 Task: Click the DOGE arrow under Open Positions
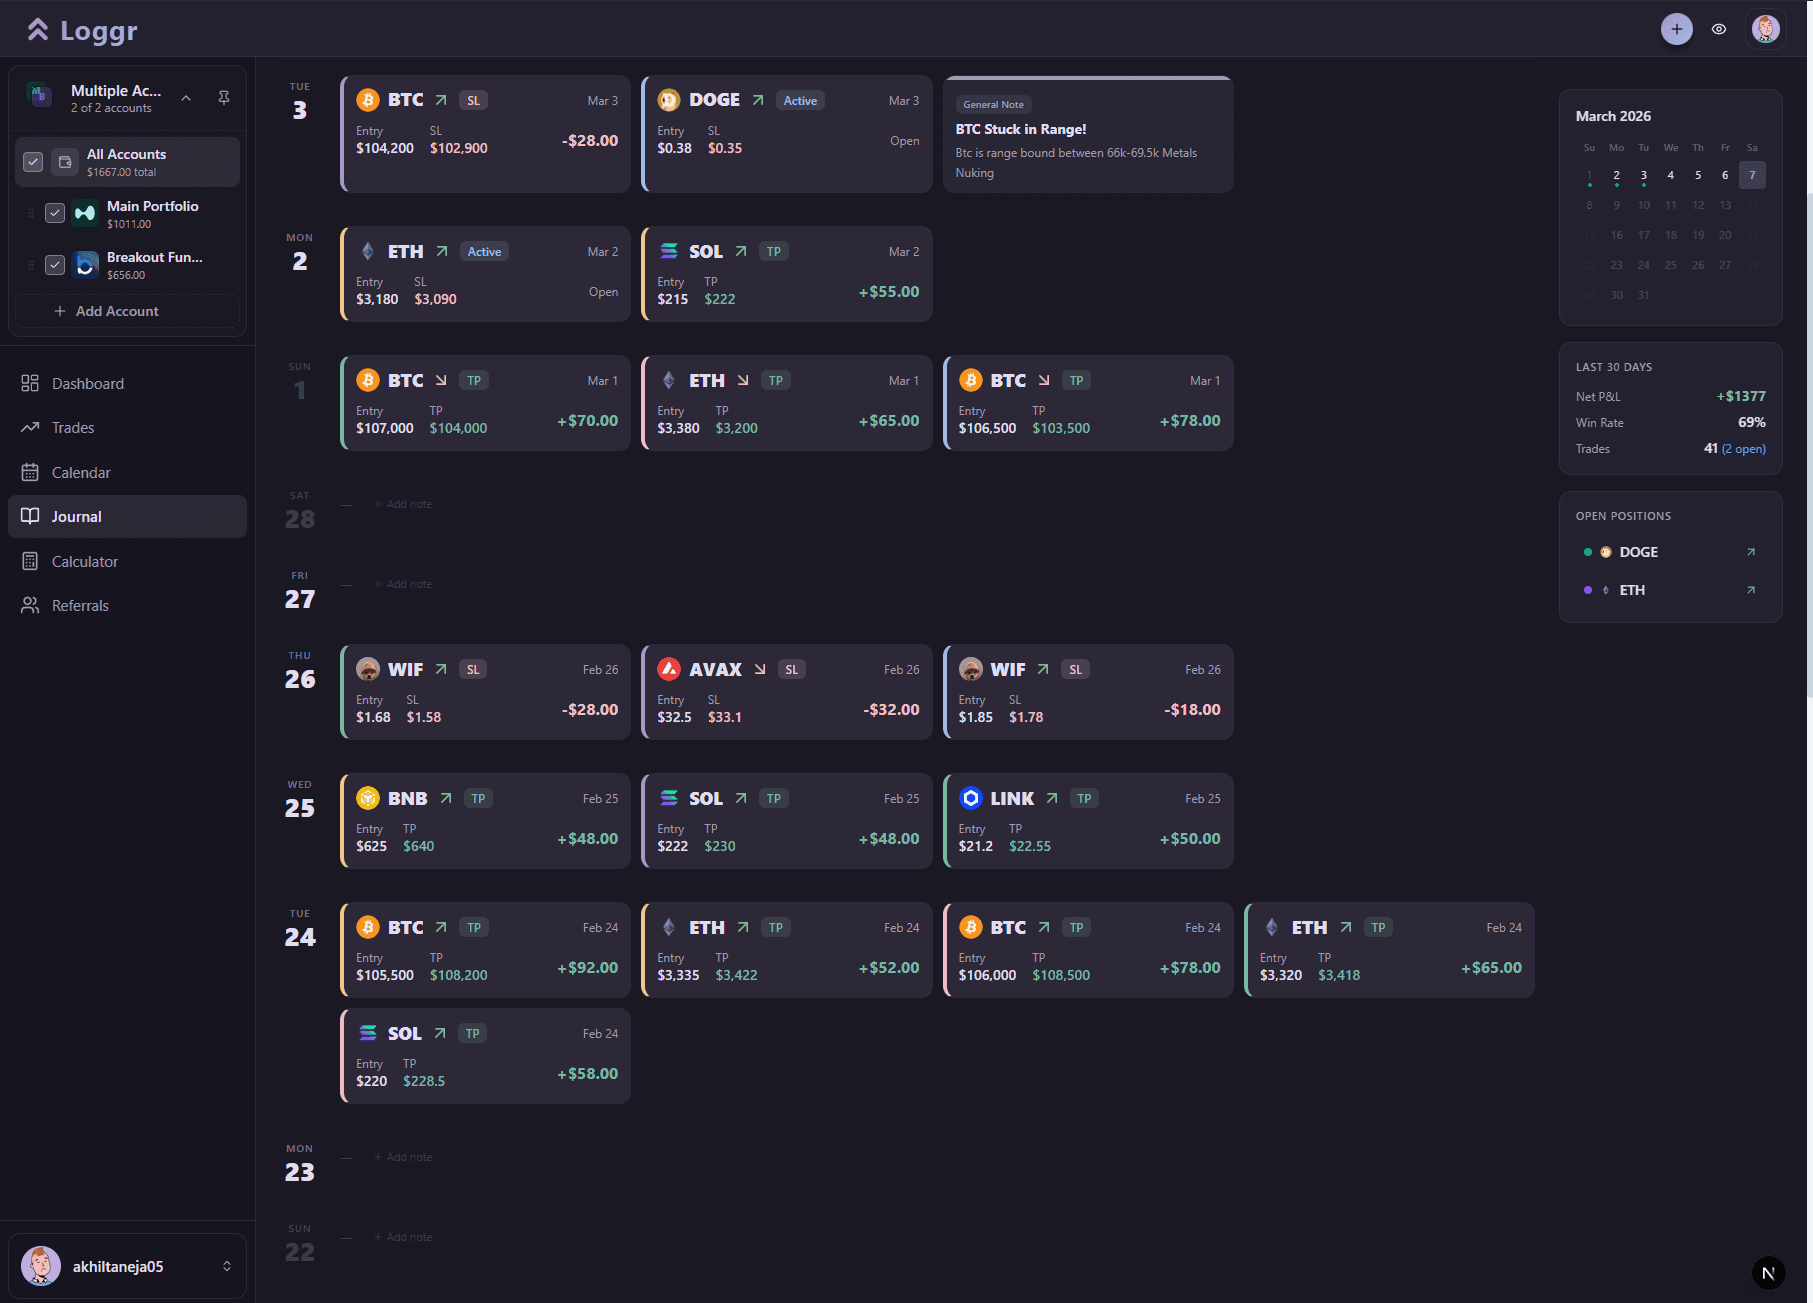point(1751,551)
